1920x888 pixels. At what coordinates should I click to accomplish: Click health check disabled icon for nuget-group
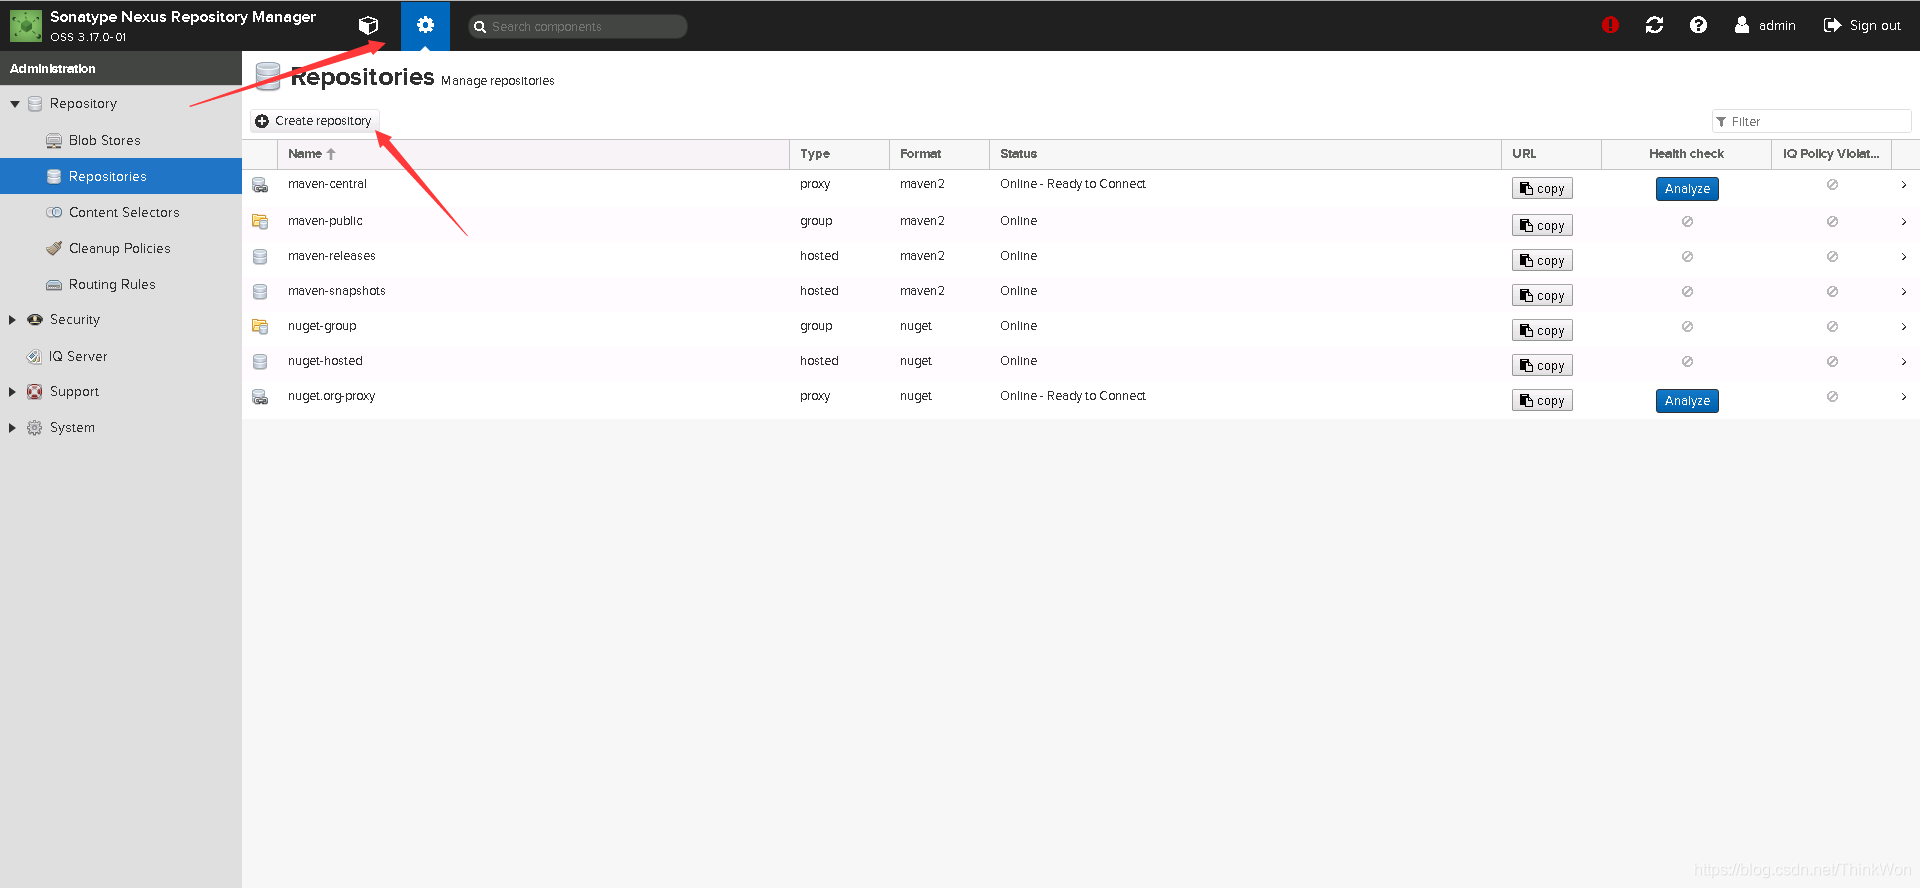1687,326
